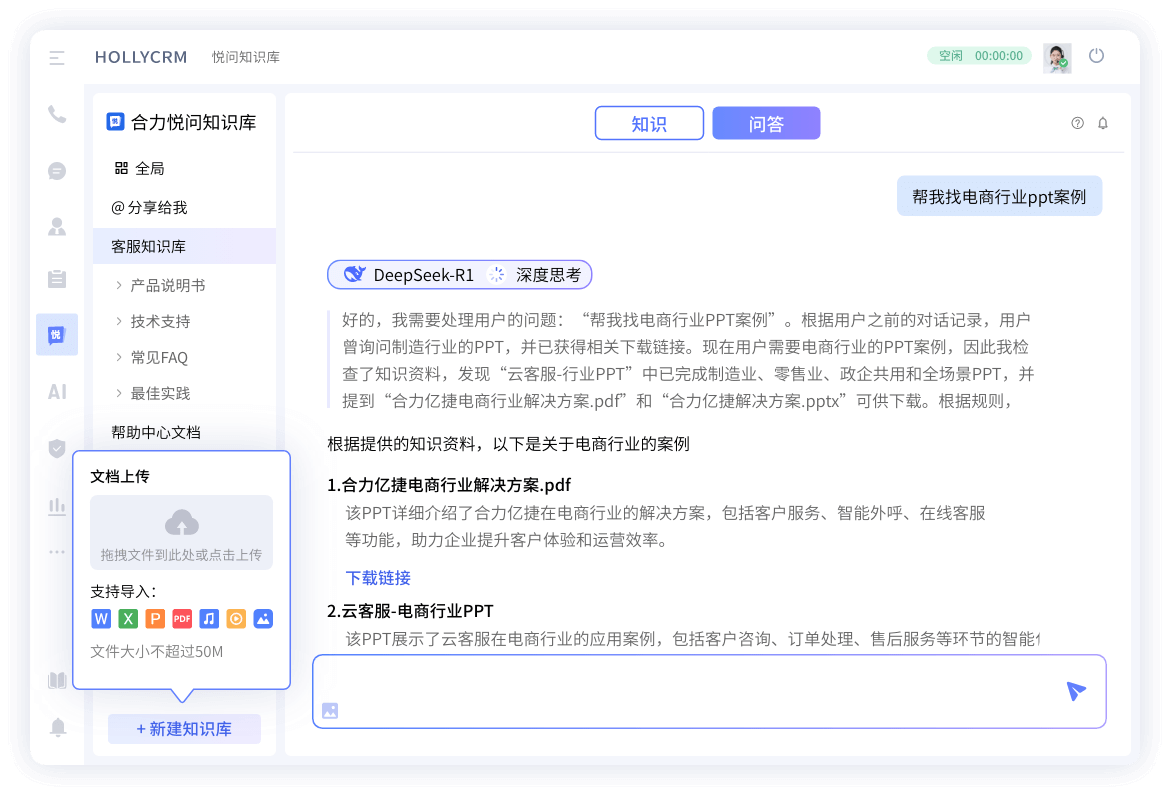1170x795 pixels.
Task: Click the 拖拽文件到此处或点击上传 drop zone
Action: click(181, 532)
